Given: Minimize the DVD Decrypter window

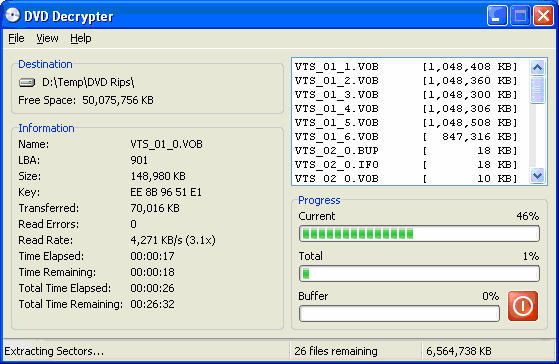Looking at the screenshot, I should 497,16.
